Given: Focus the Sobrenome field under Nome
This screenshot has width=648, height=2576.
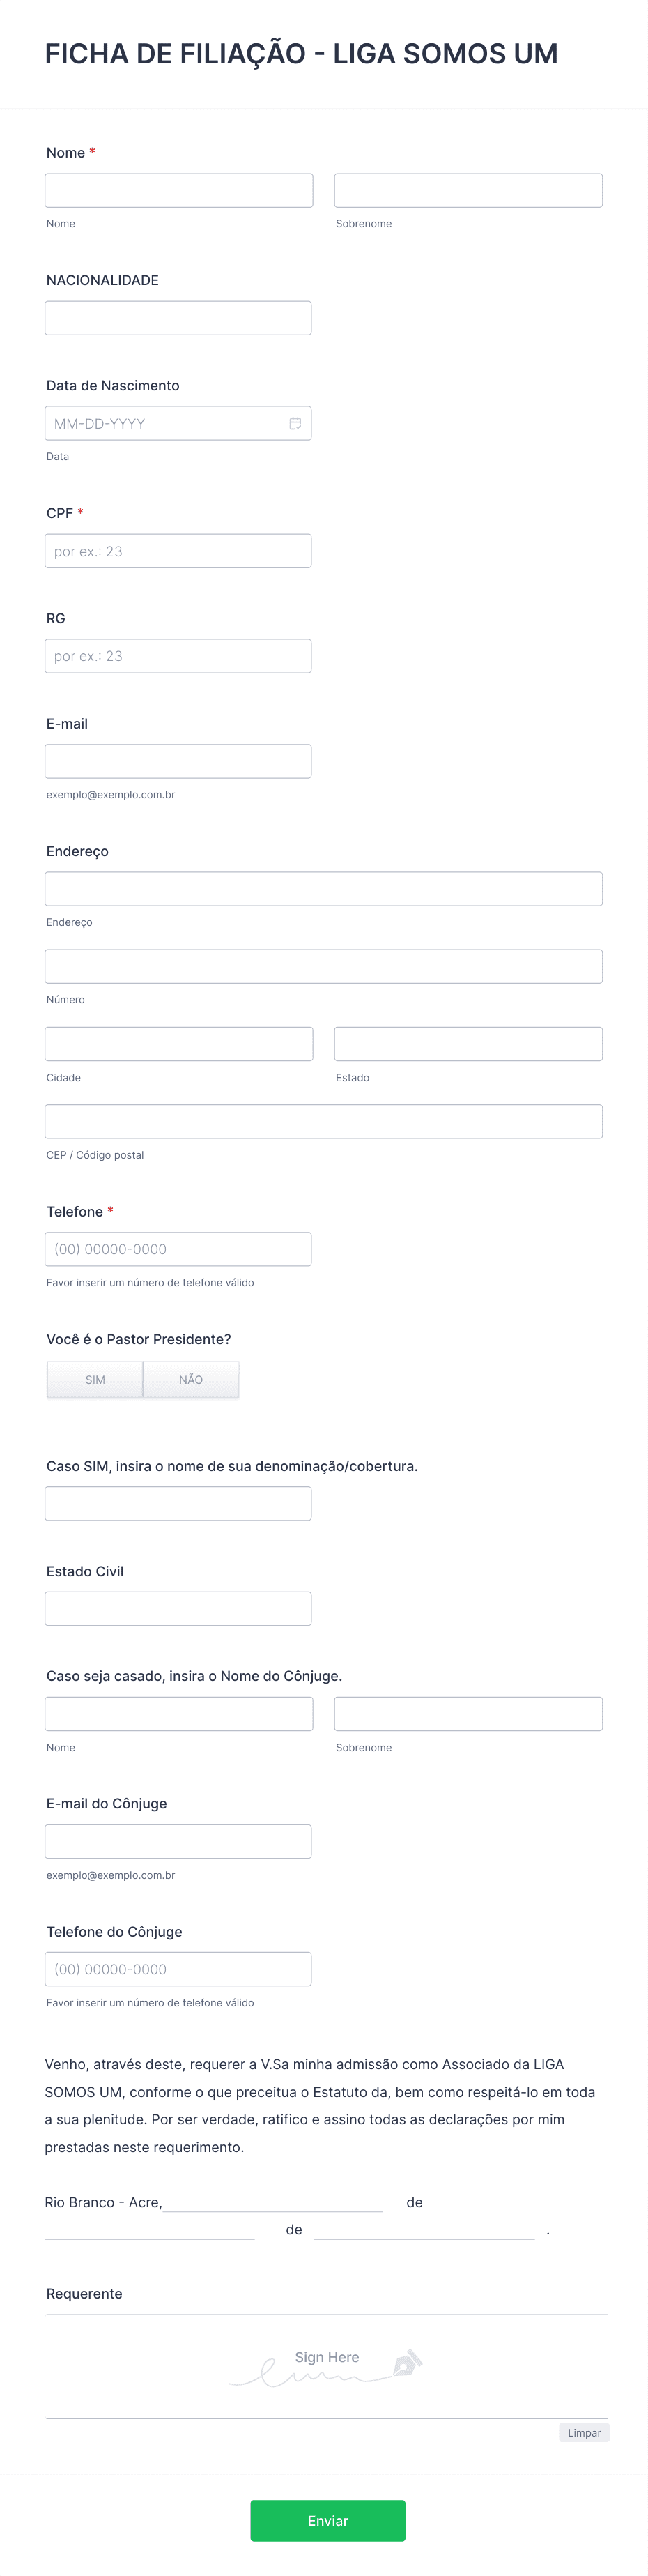Looking at the screenshot, I should (x=468, y=191).
